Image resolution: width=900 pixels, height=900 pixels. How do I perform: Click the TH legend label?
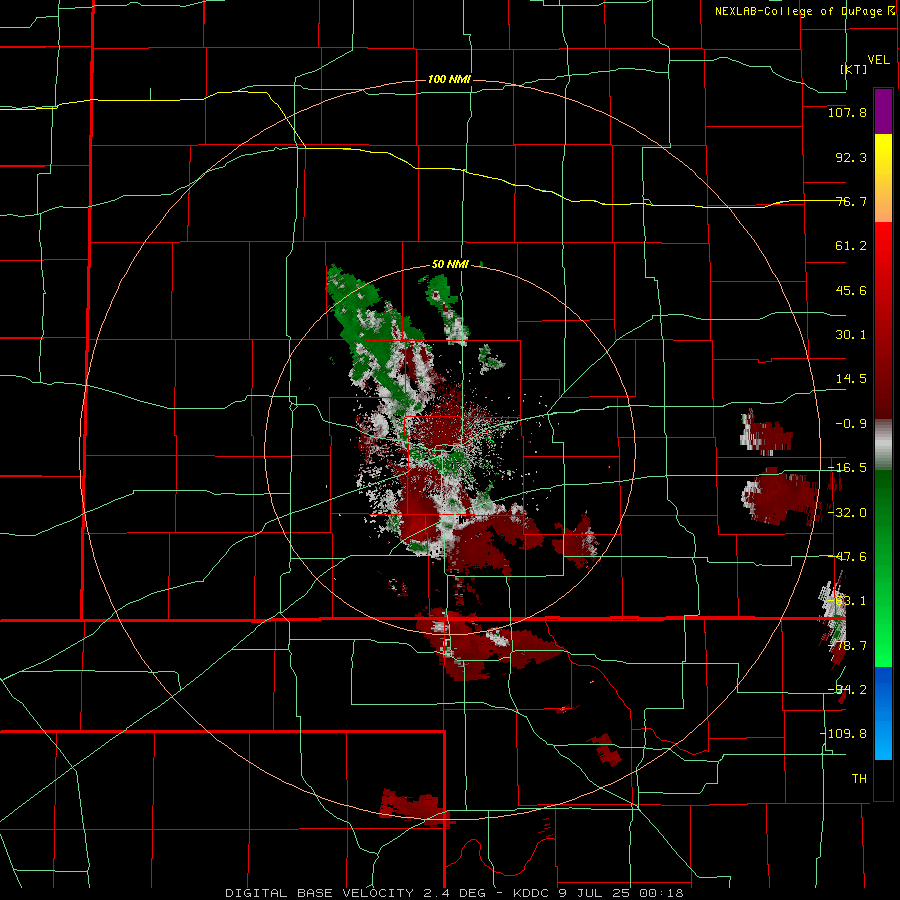point(859,779)
